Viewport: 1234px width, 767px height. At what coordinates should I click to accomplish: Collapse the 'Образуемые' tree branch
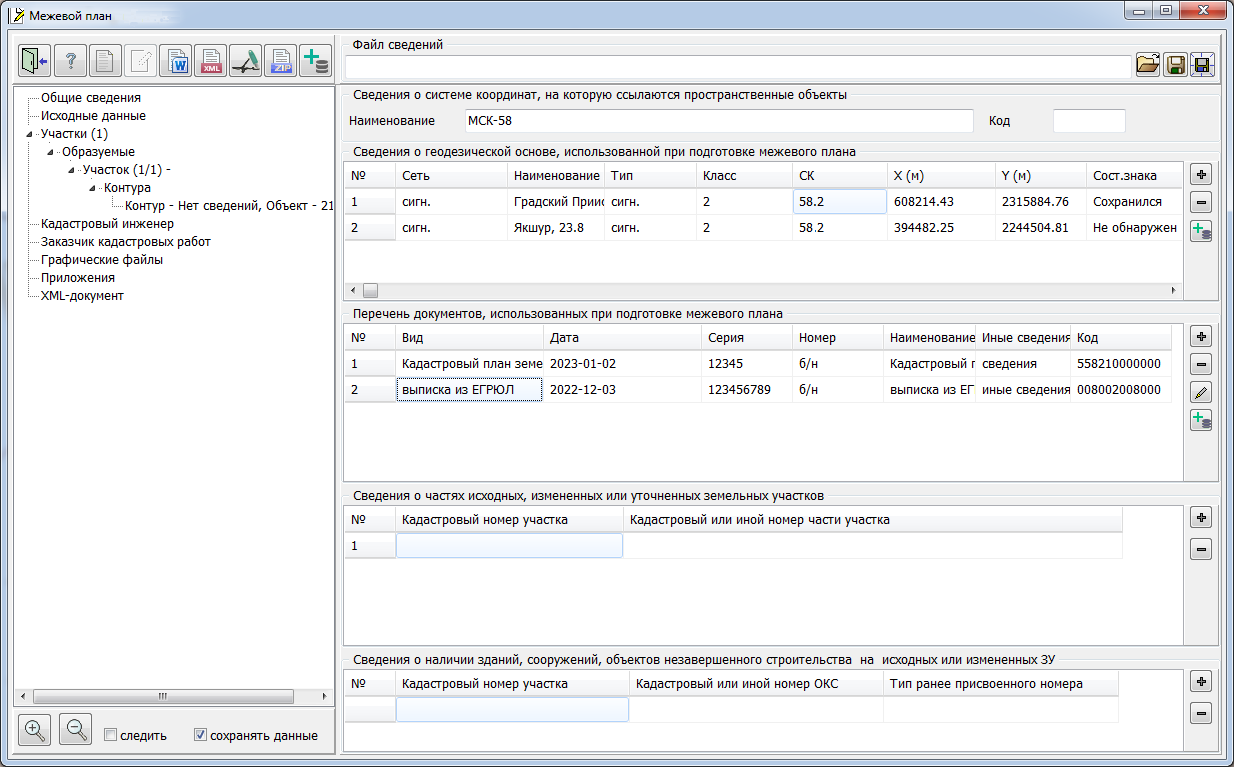pyautogui.click(x=51, y=152)
